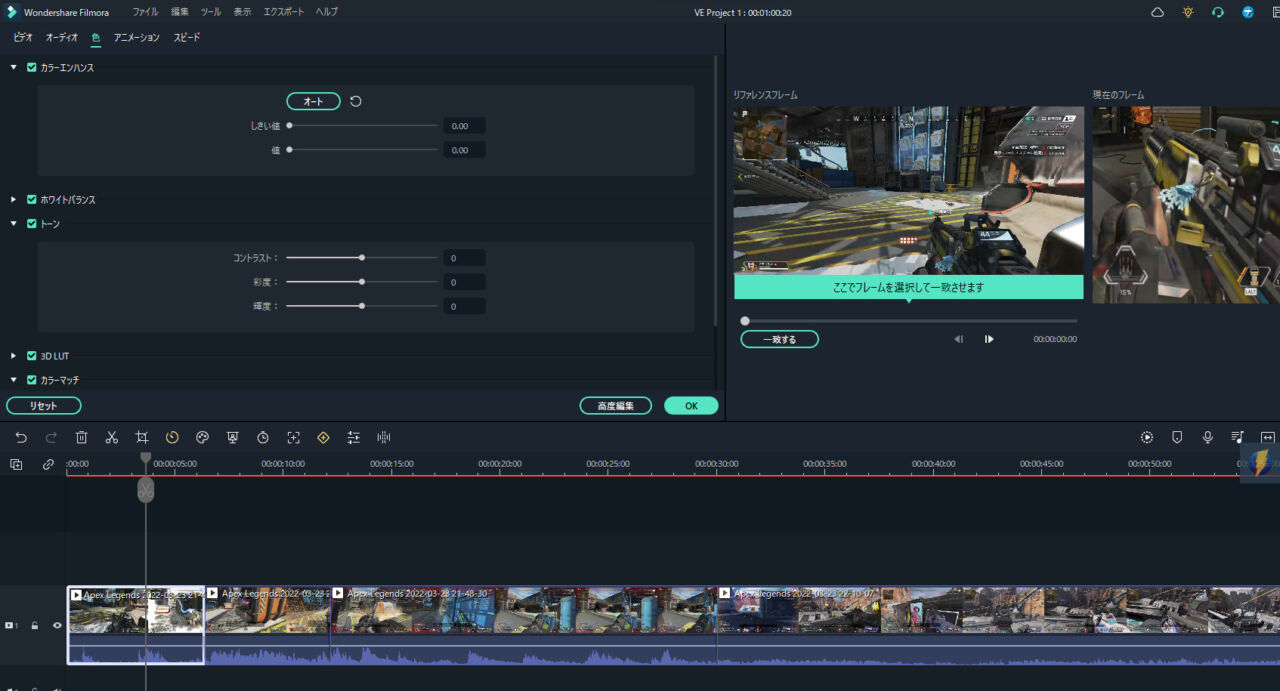
Task: Click the しきい値 slider handle
Action: pos(289,125)
